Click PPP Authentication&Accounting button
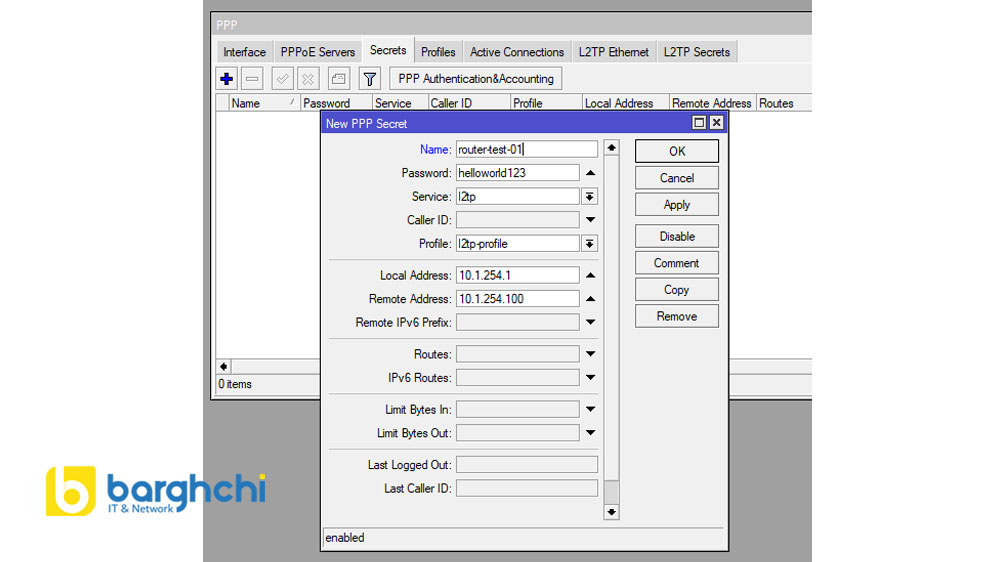The image size is (1000, 562). point(475,79)
